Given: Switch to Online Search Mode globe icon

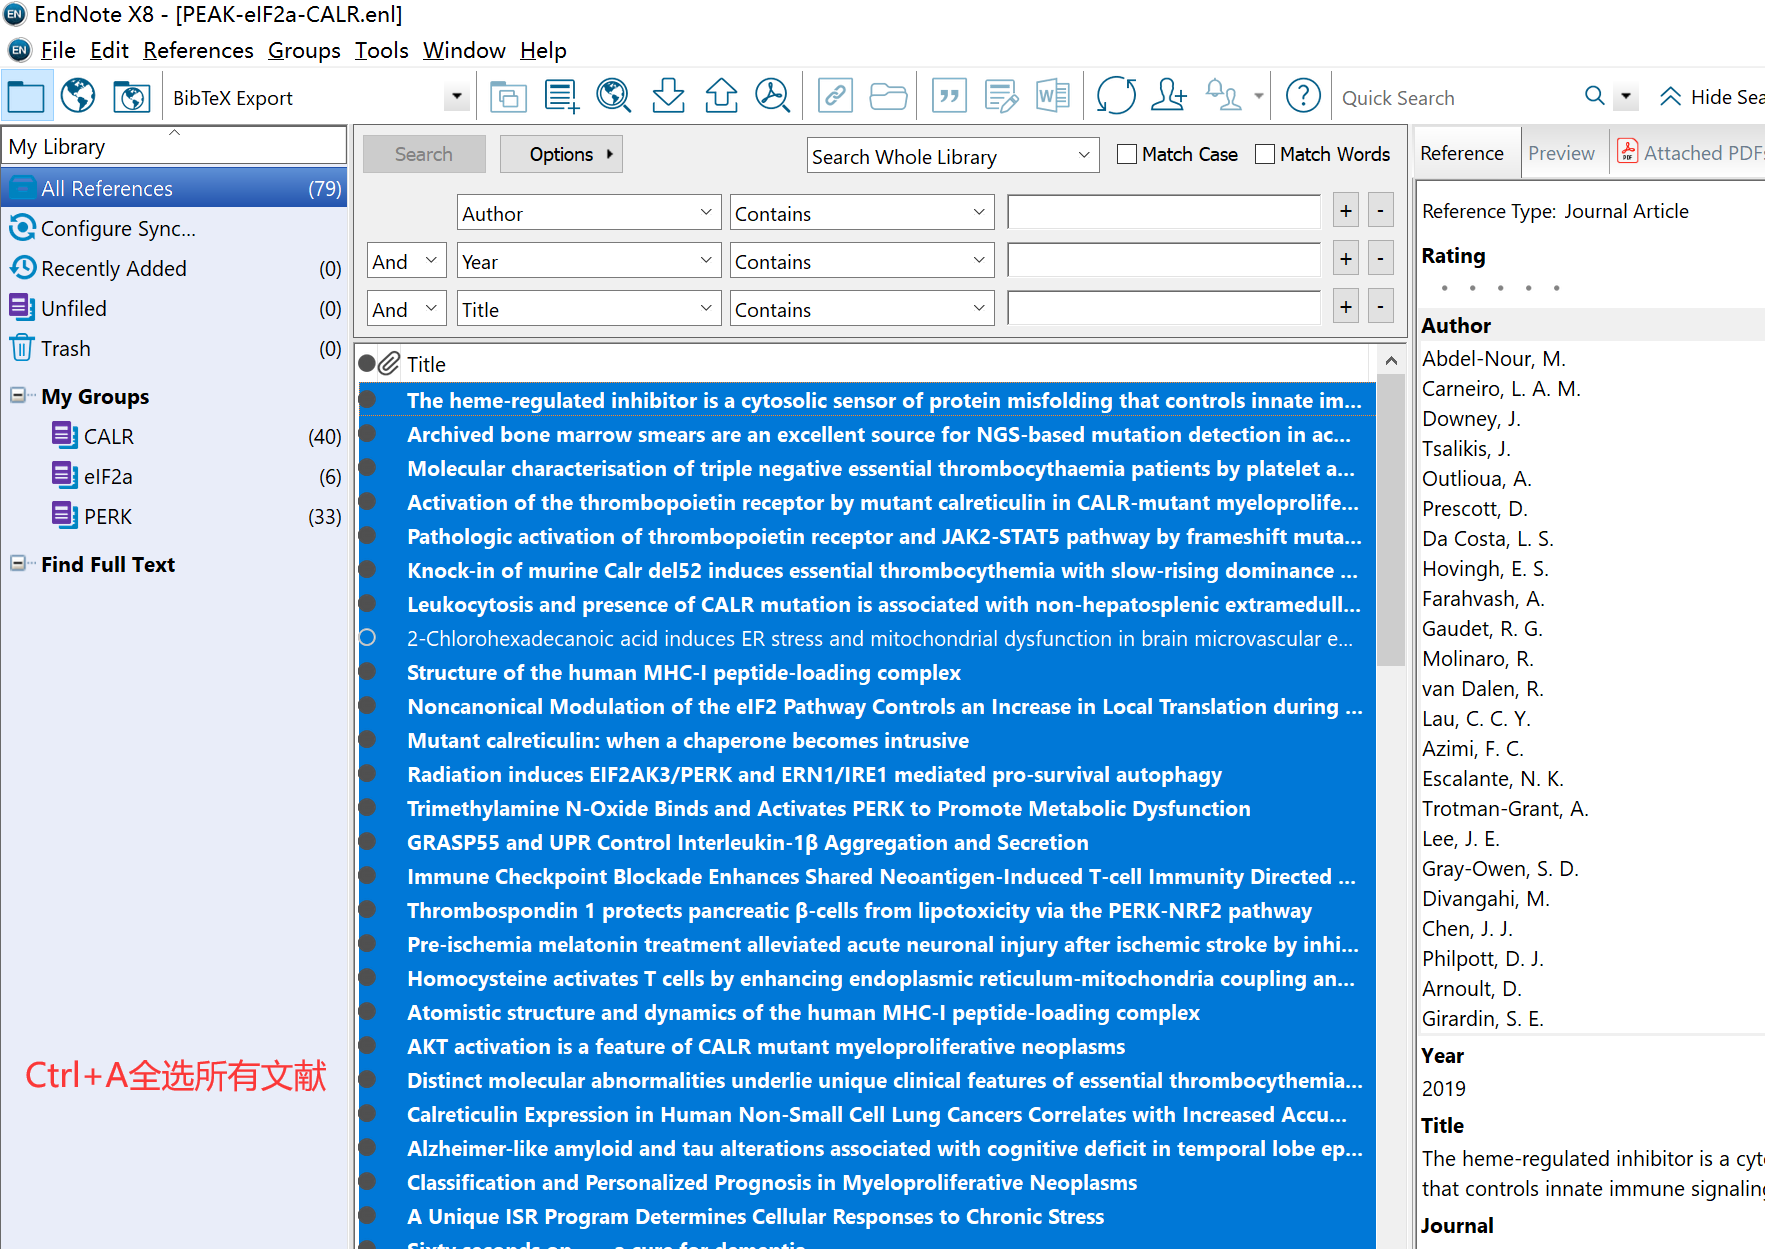Looking at the screenshot, I should point(78,97).
